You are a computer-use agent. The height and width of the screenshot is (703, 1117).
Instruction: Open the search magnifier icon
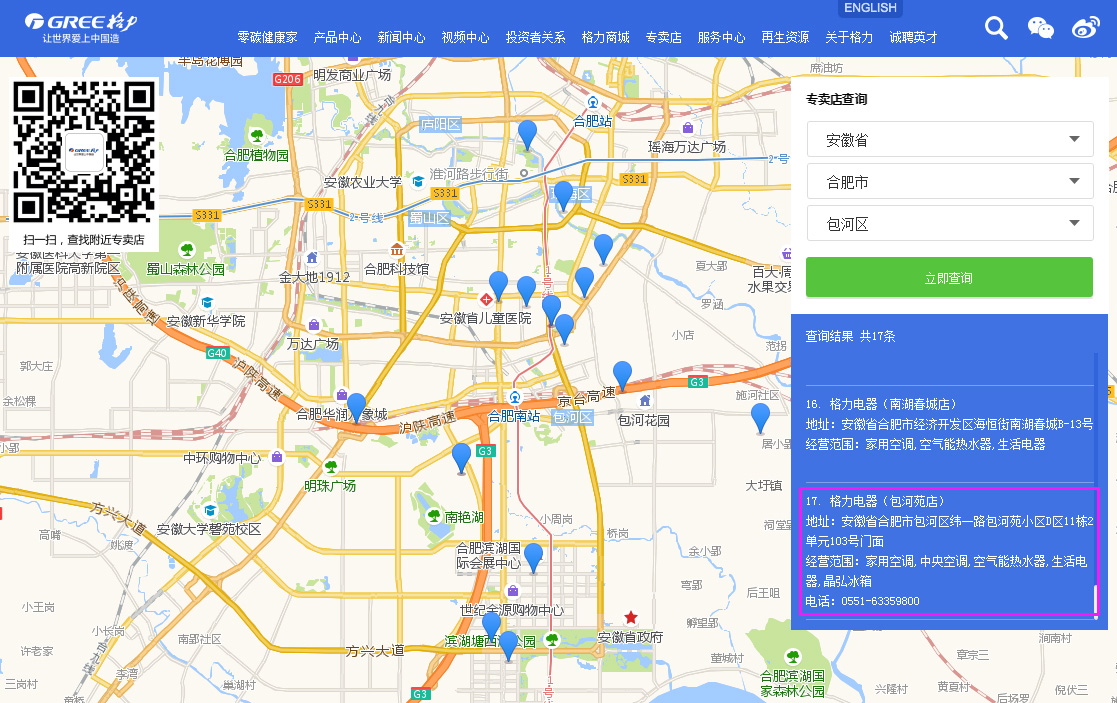coord(996,28)
